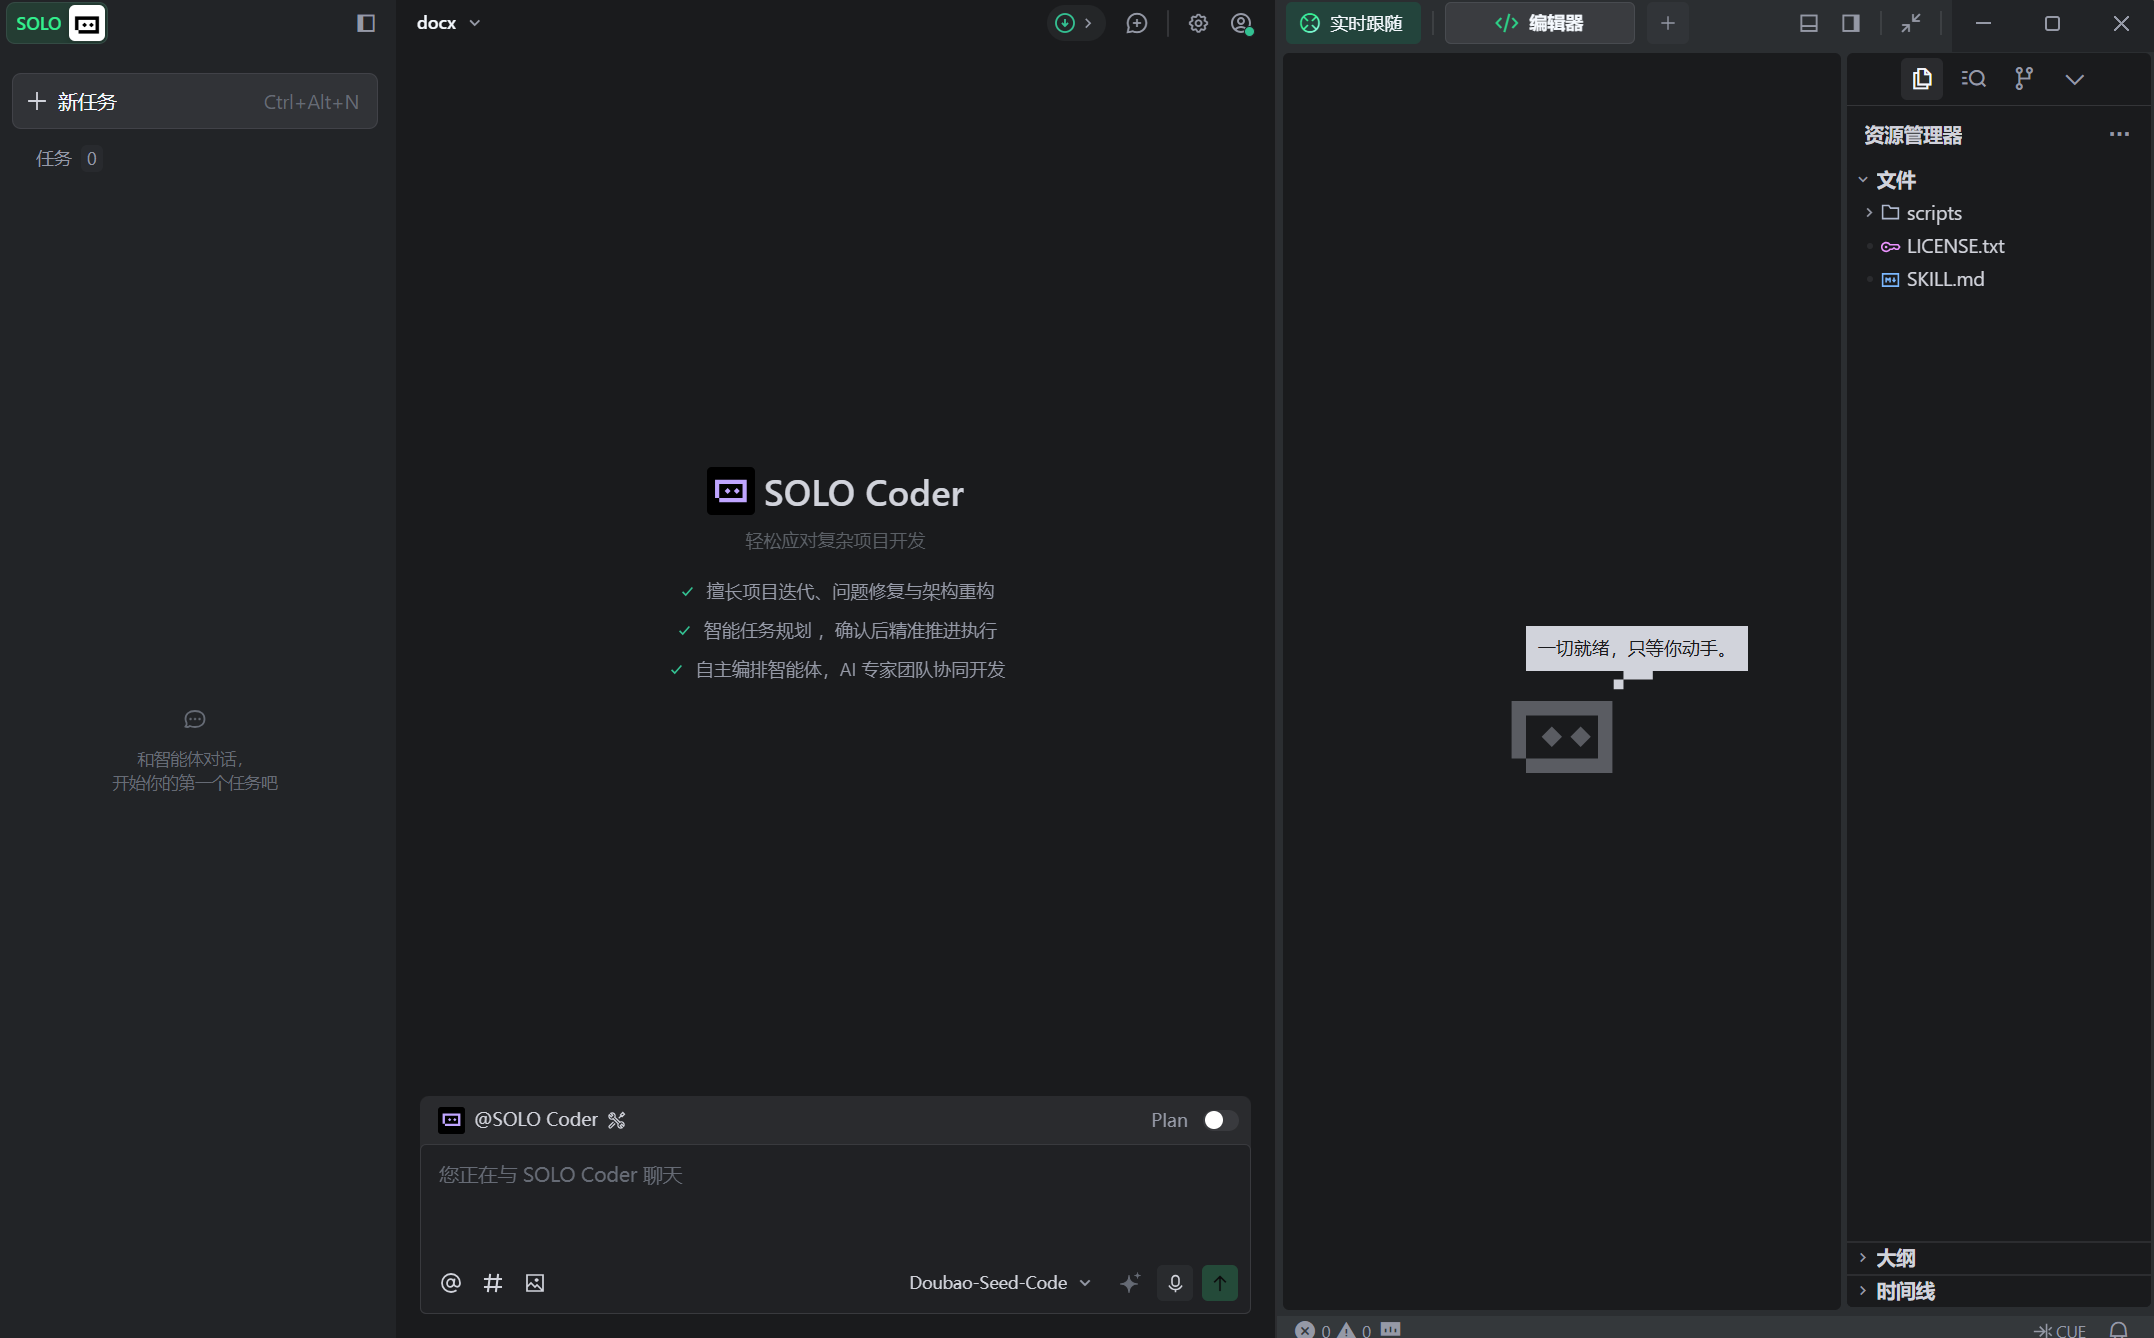This screenshot has width=2154, height=1338.
Task: Open the docx project dropdown
Action: coord(448,23)
